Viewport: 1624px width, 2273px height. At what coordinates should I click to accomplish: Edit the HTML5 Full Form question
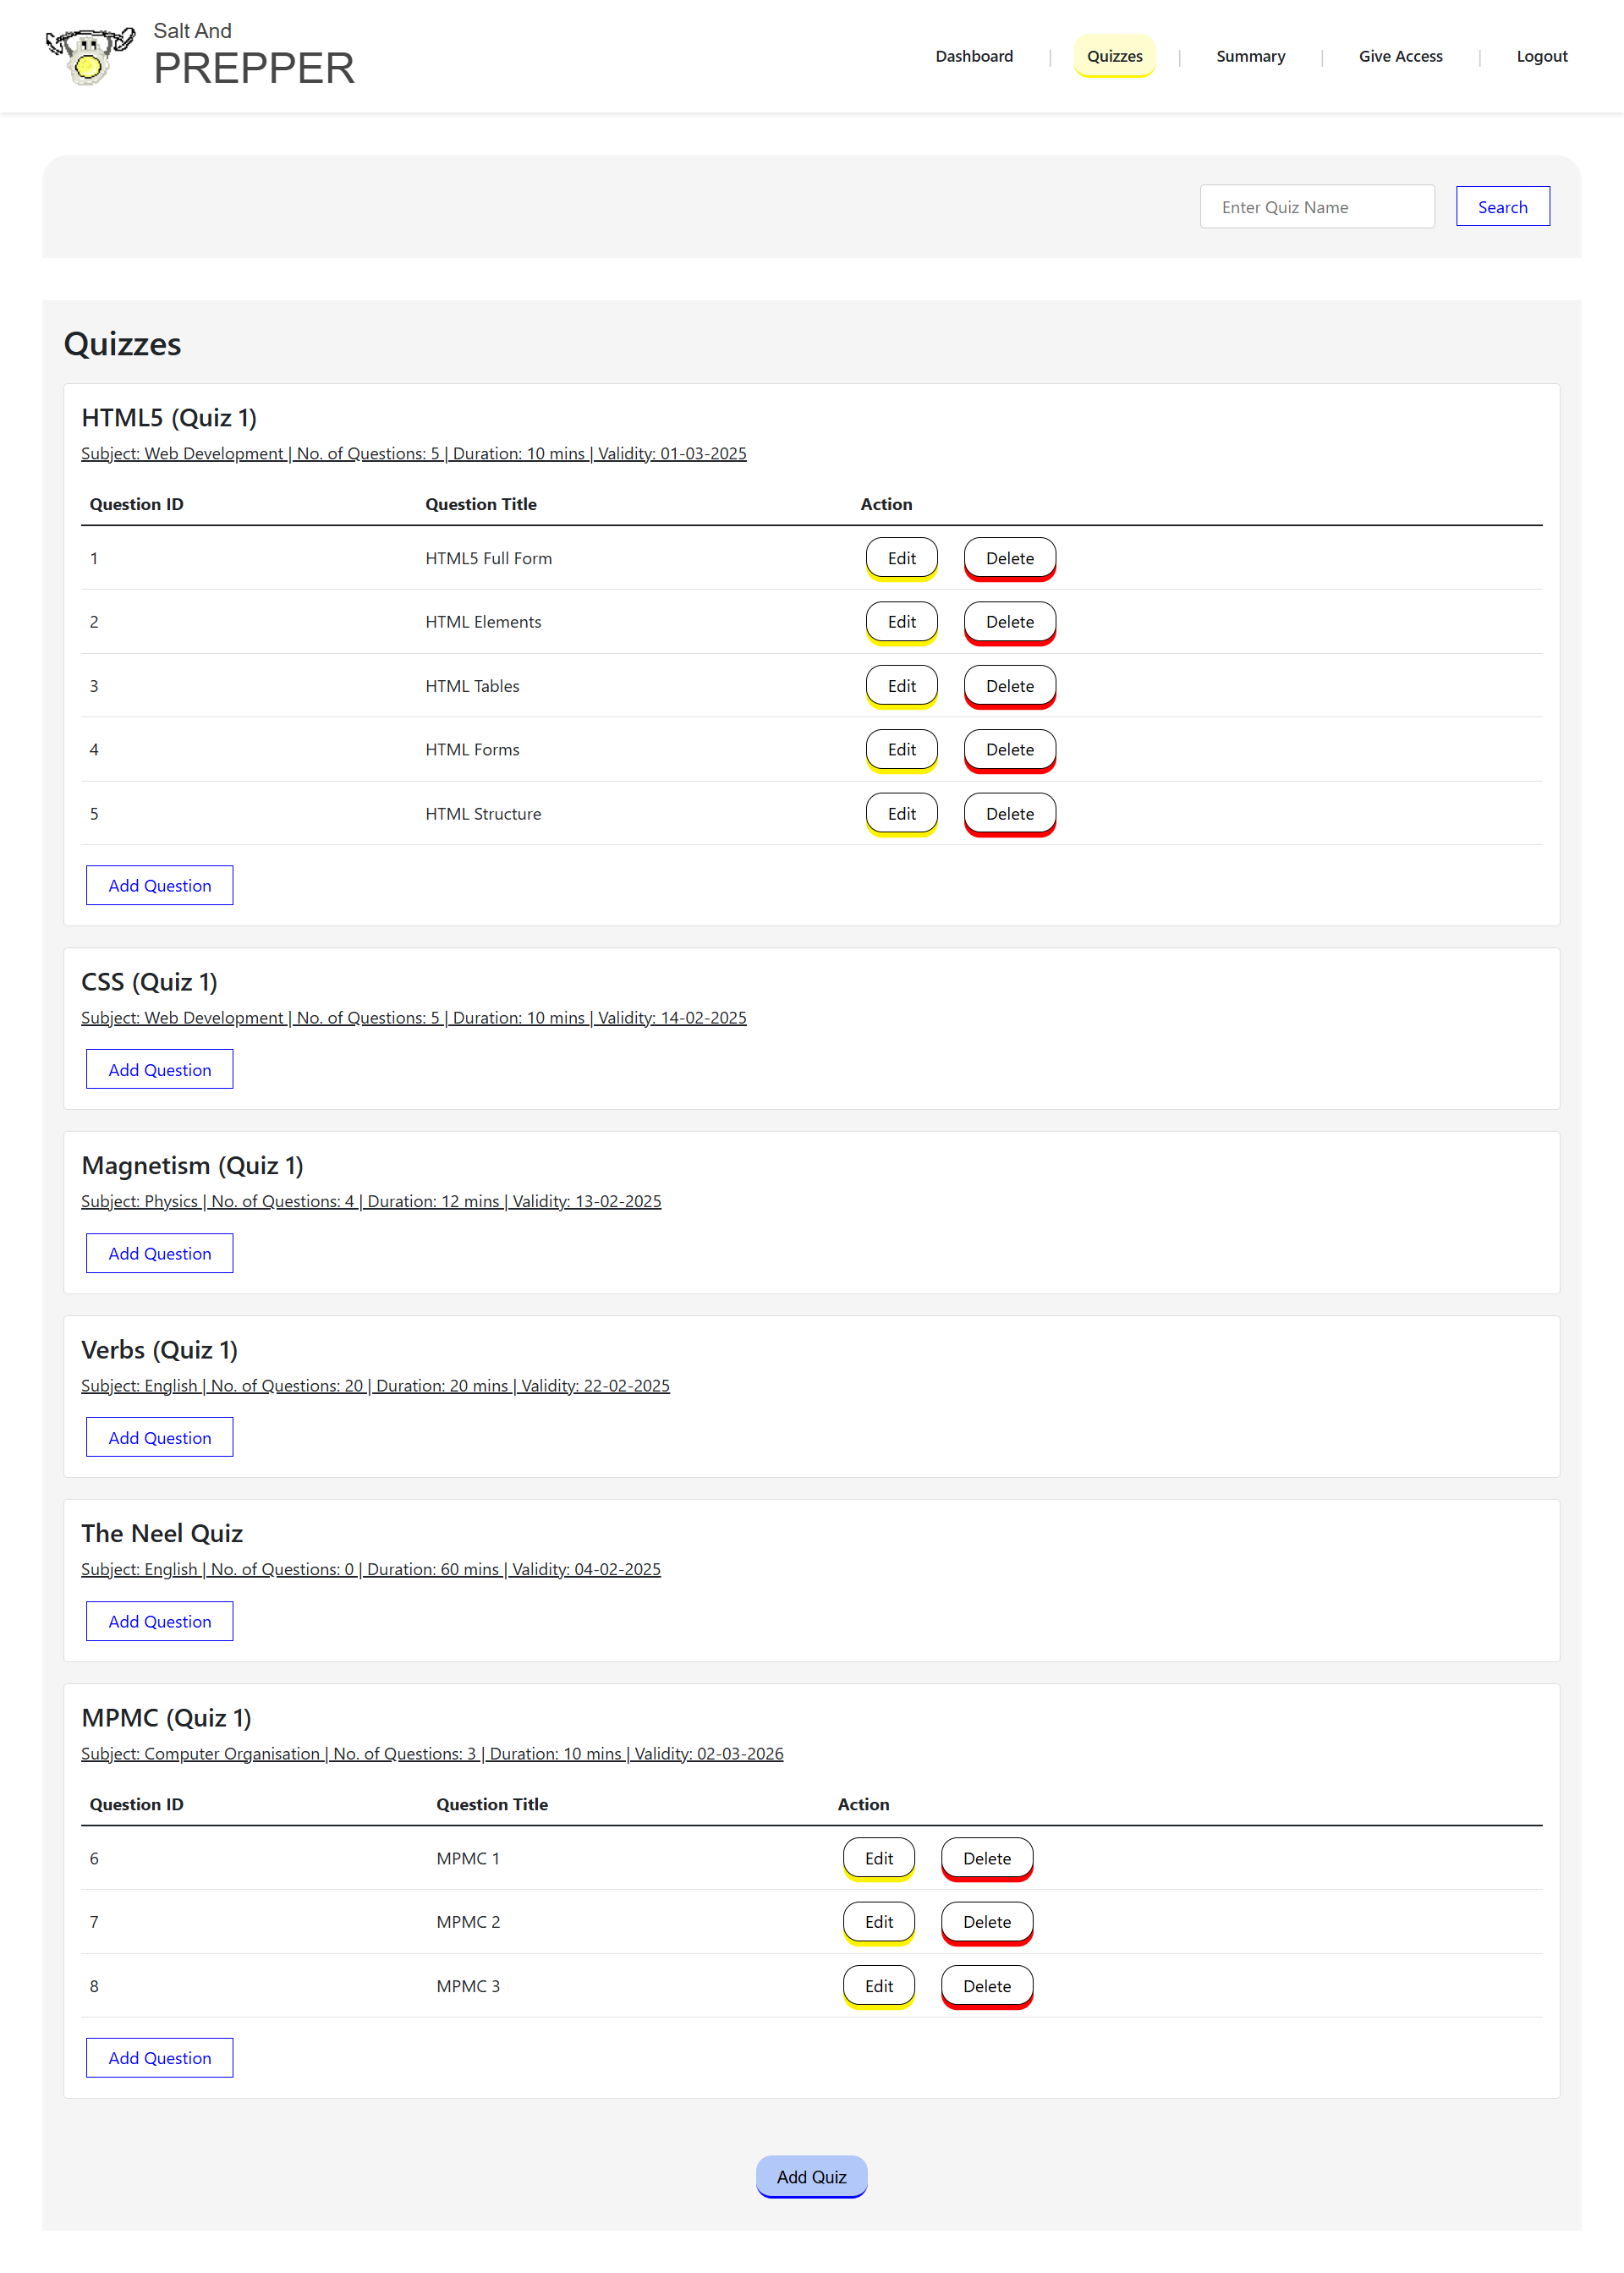pyautogui.click(x=900, y=558)
